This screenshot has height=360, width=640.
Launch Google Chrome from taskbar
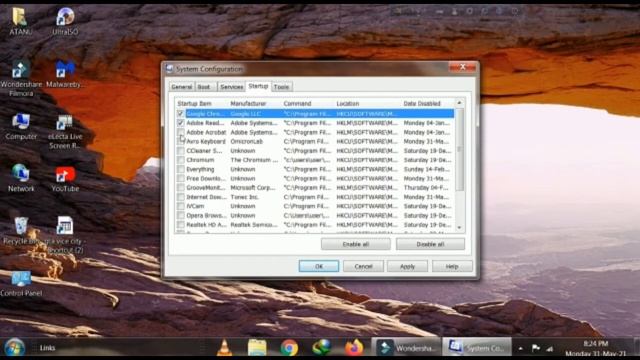click(x=289, y=348)
